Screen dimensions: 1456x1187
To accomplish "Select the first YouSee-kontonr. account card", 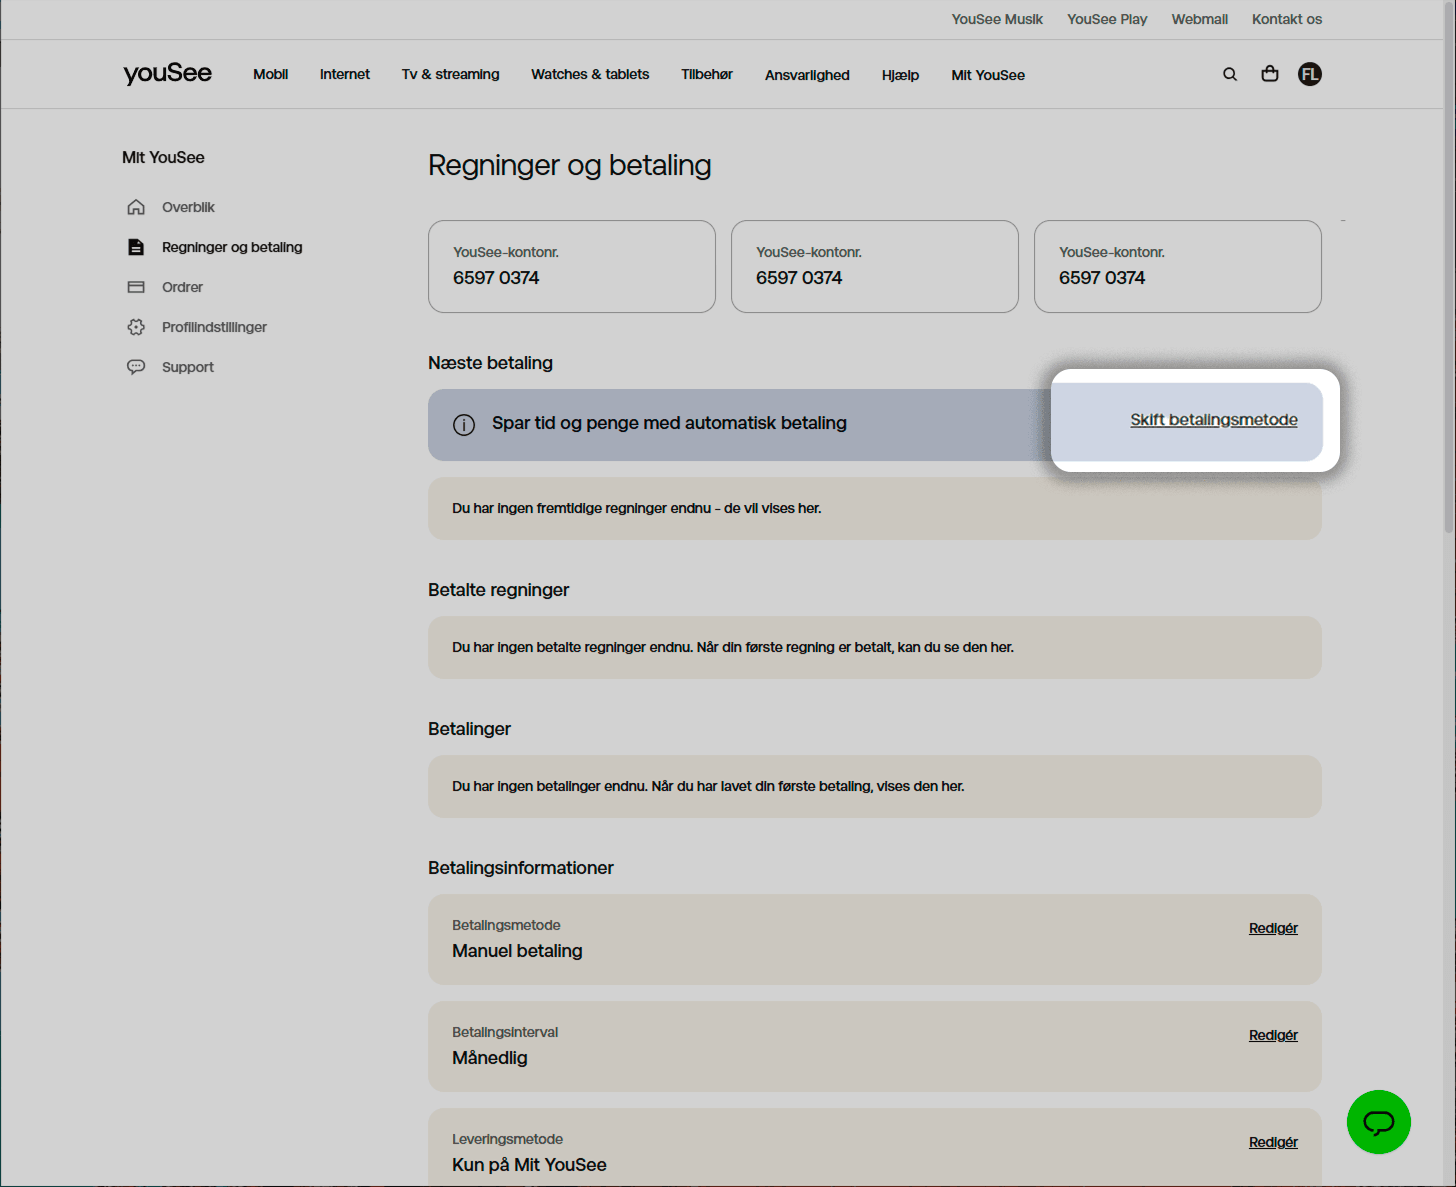I will pyautogui.click(x=571, y=266).
